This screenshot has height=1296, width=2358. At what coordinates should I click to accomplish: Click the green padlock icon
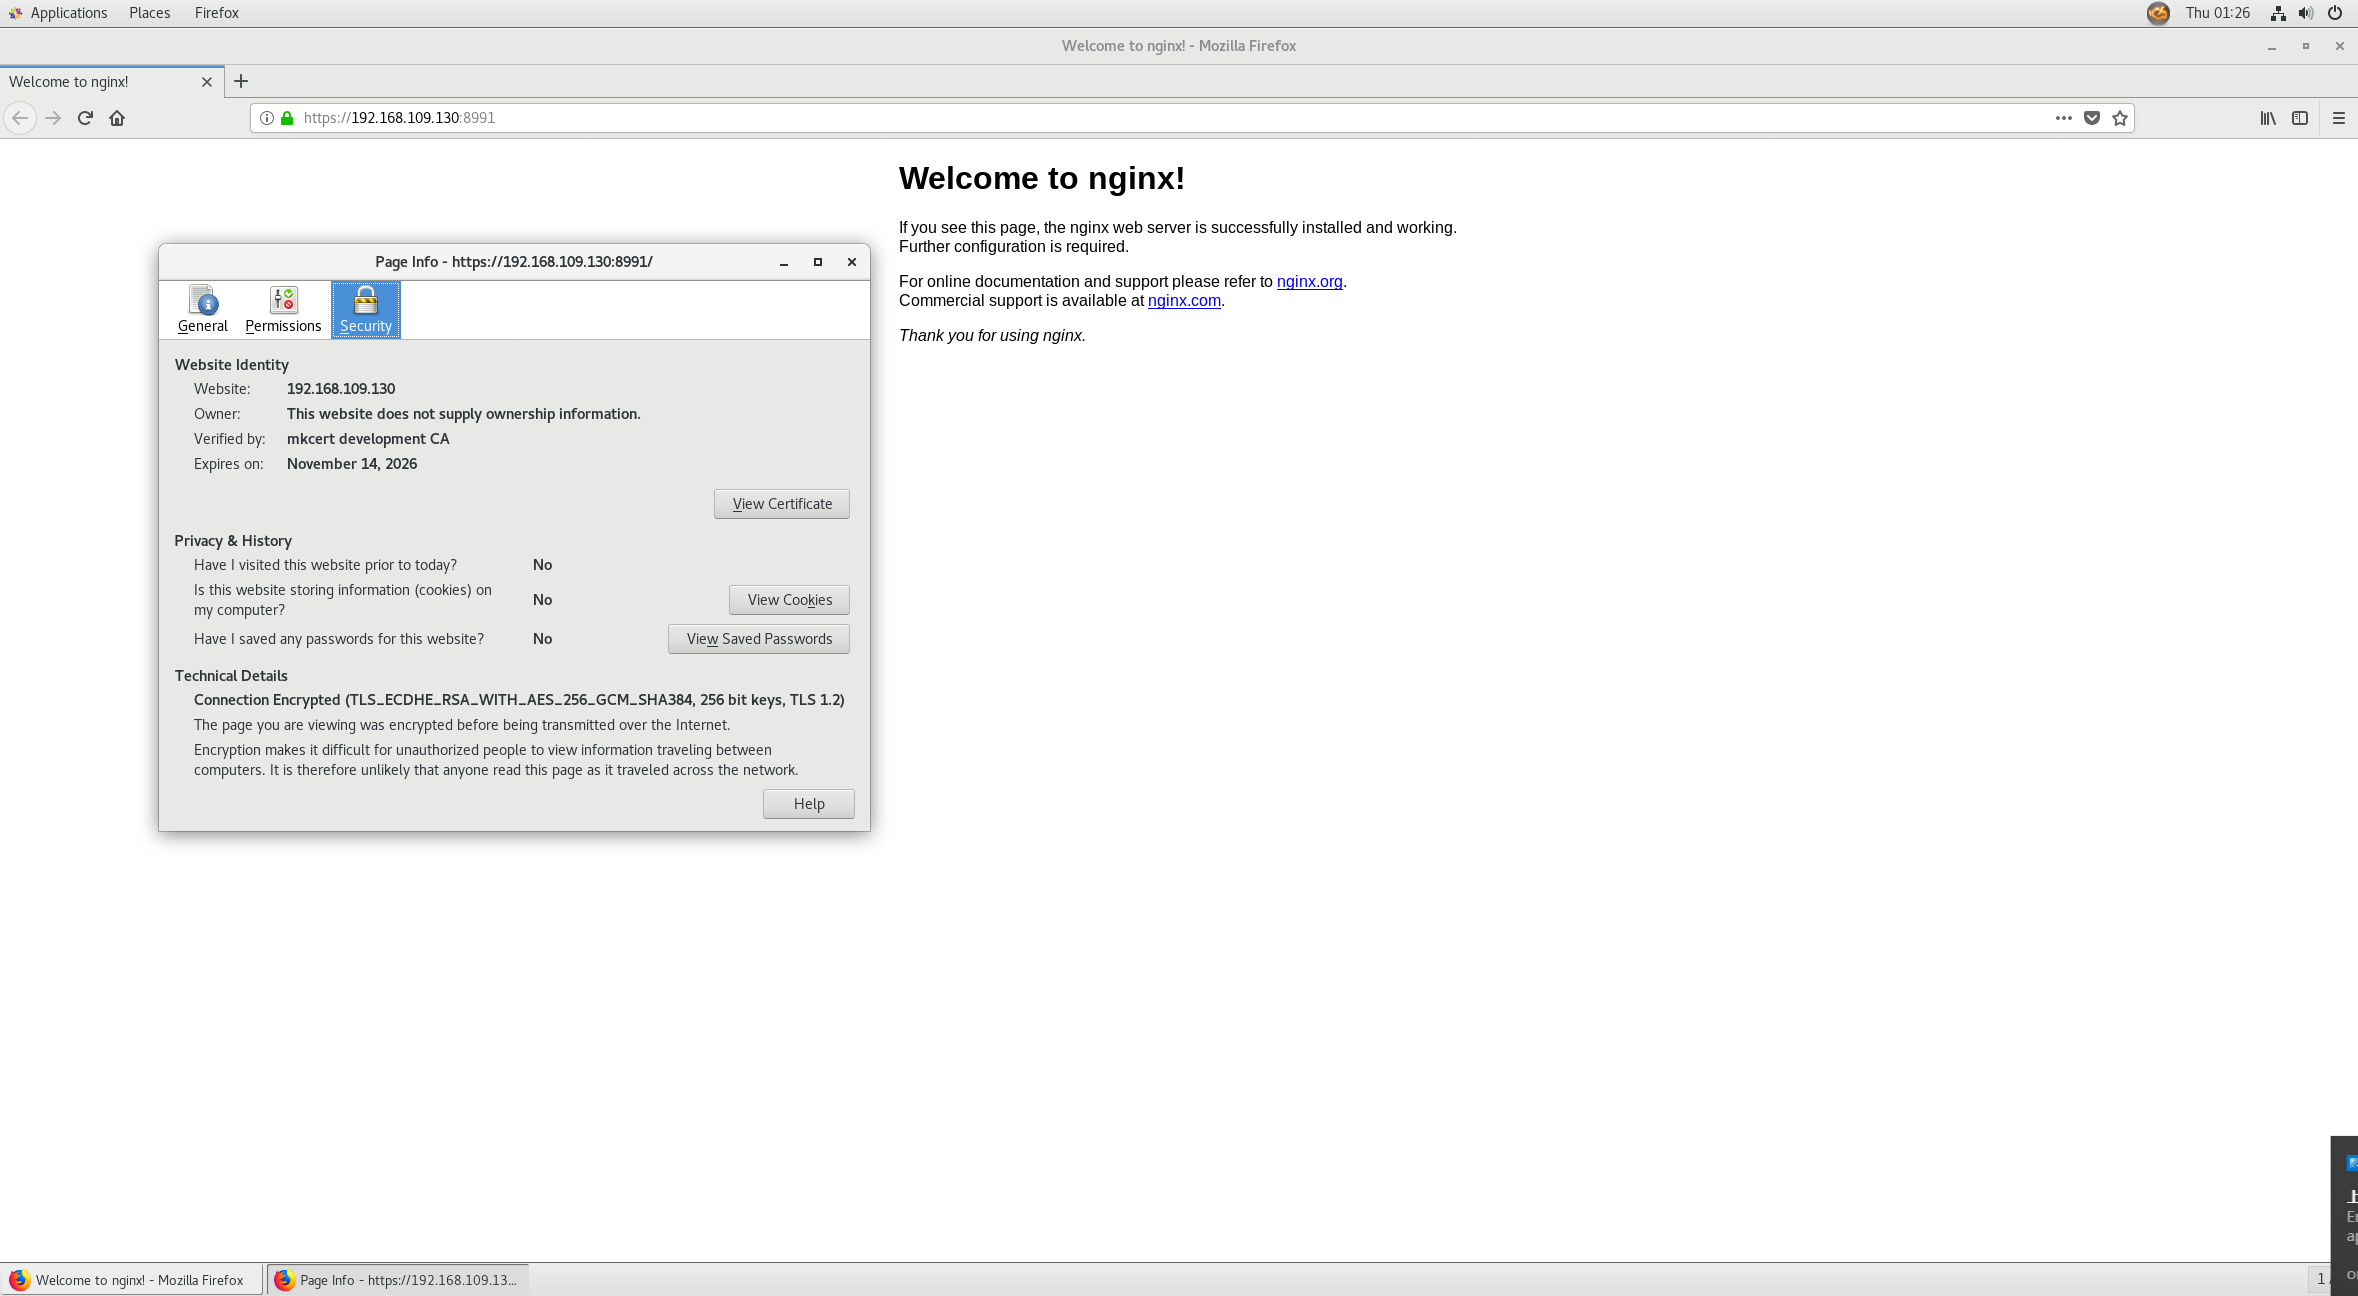point(287,118)
